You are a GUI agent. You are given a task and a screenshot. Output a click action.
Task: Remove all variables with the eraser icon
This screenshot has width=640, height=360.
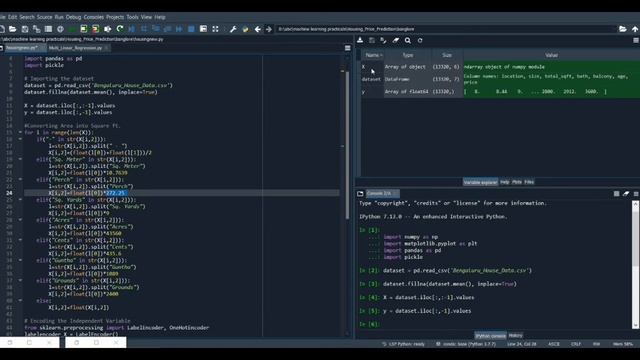(396, 40)
